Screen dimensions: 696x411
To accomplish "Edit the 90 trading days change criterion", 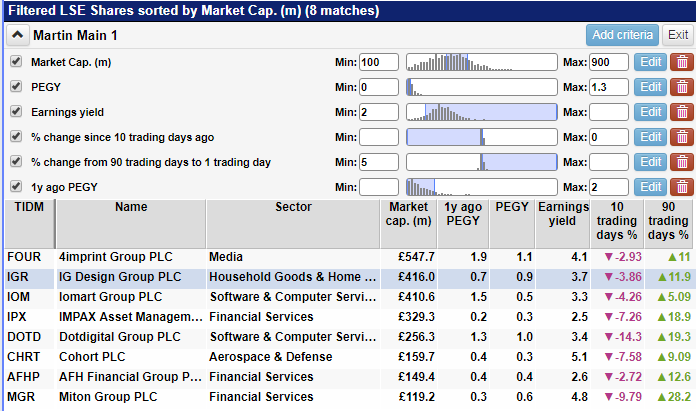I will (650, 162).
